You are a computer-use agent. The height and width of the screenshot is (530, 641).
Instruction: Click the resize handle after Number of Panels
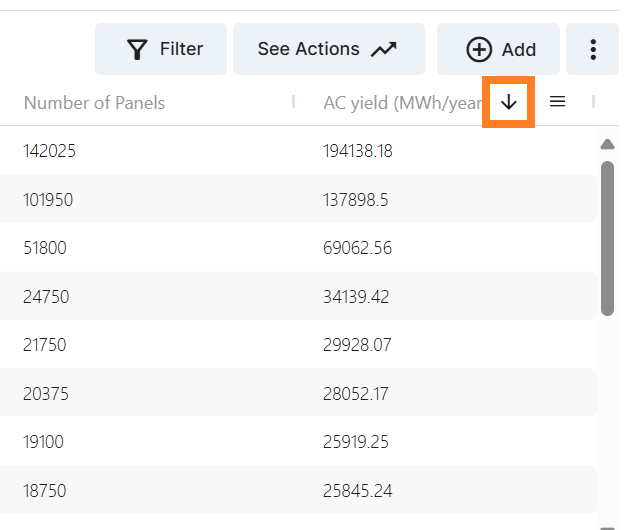tap(293, 102)
